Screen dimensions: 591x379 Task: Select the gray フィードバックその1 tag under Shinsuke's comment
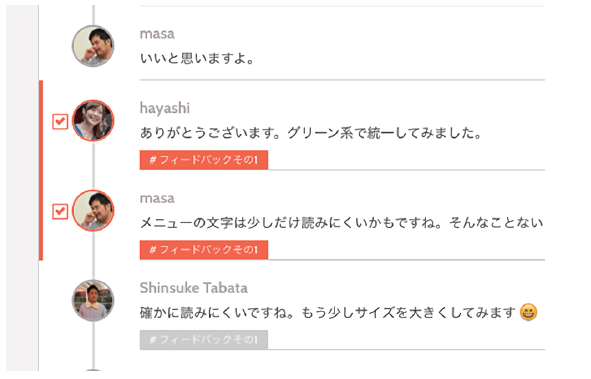pyautogui.click(x=204, y=340)
